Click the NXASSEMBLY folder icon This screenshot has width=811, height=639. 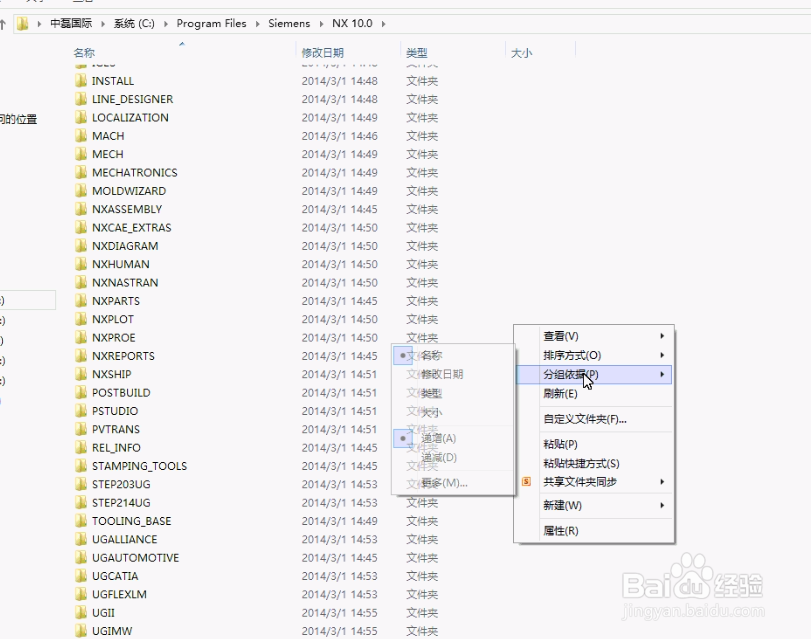(x=81, y=209)
